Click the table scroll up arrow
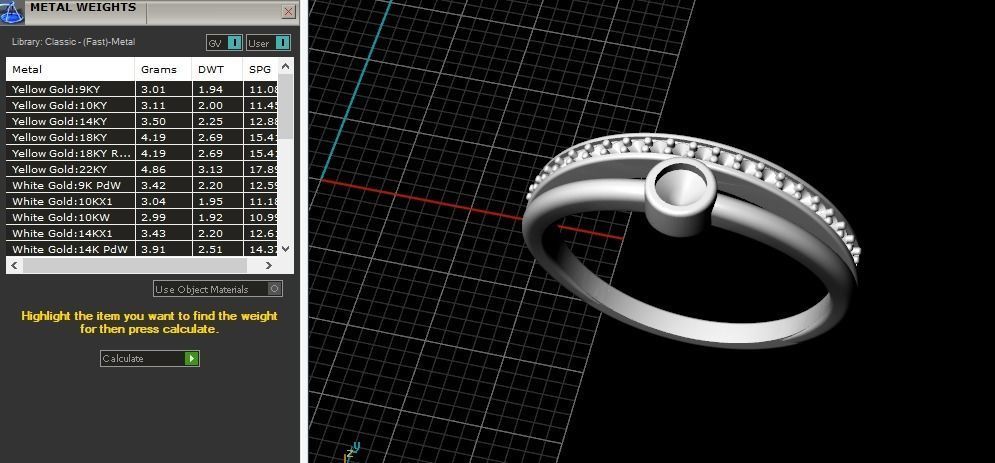The image size is (995, 463). (x=286, y=65)
